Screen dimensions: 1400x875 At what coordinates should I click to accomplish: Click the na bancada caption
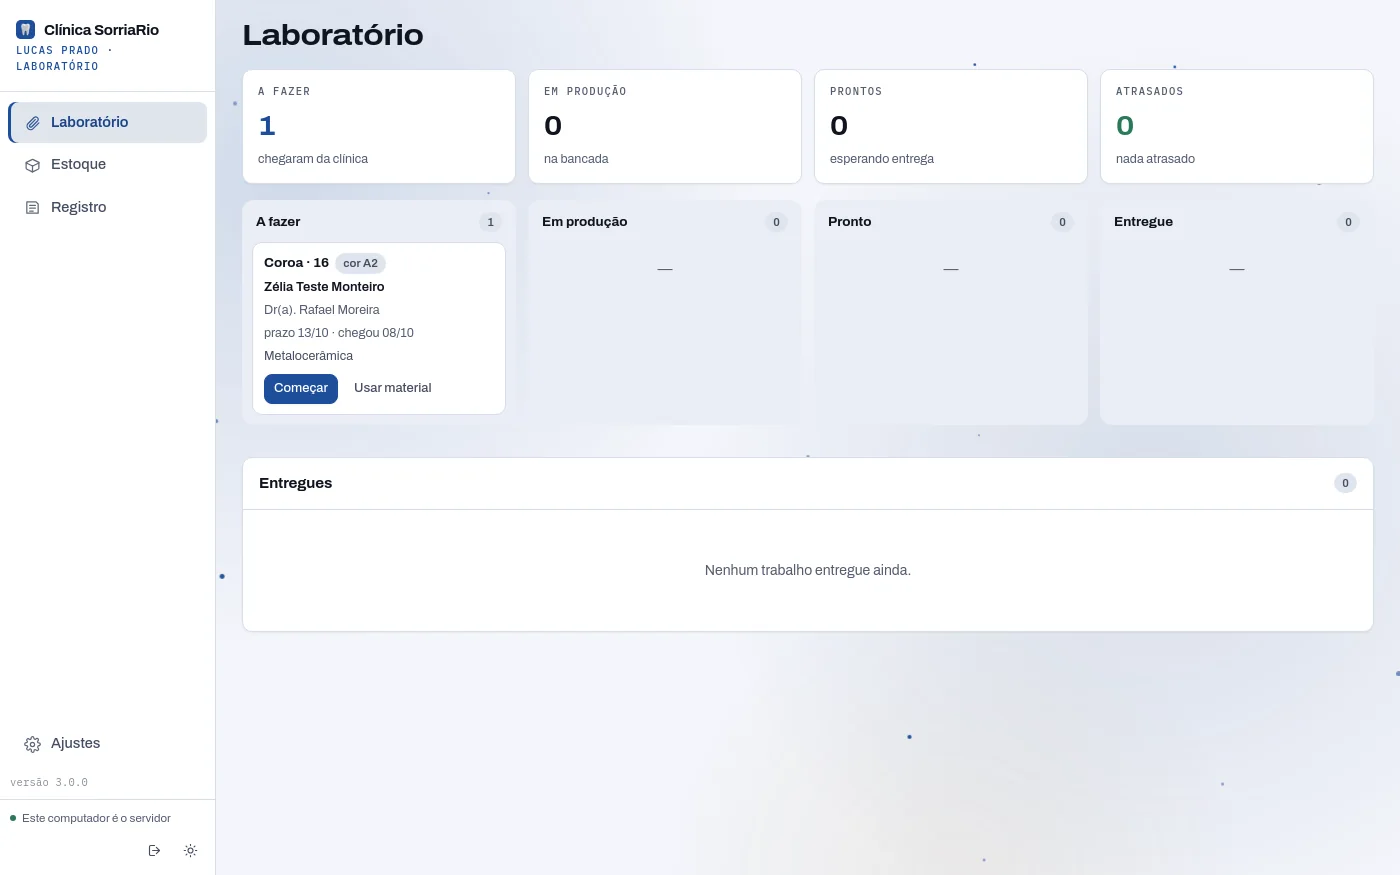point(576,159)
